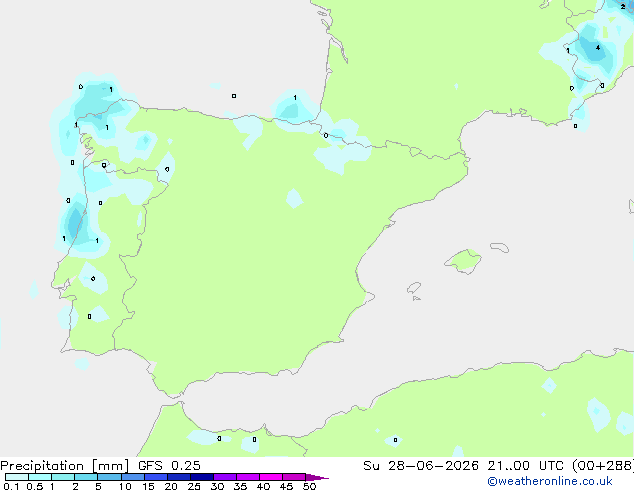
Task: Click the medium blue 10-15 mm legend swatch
Action: 133,477
